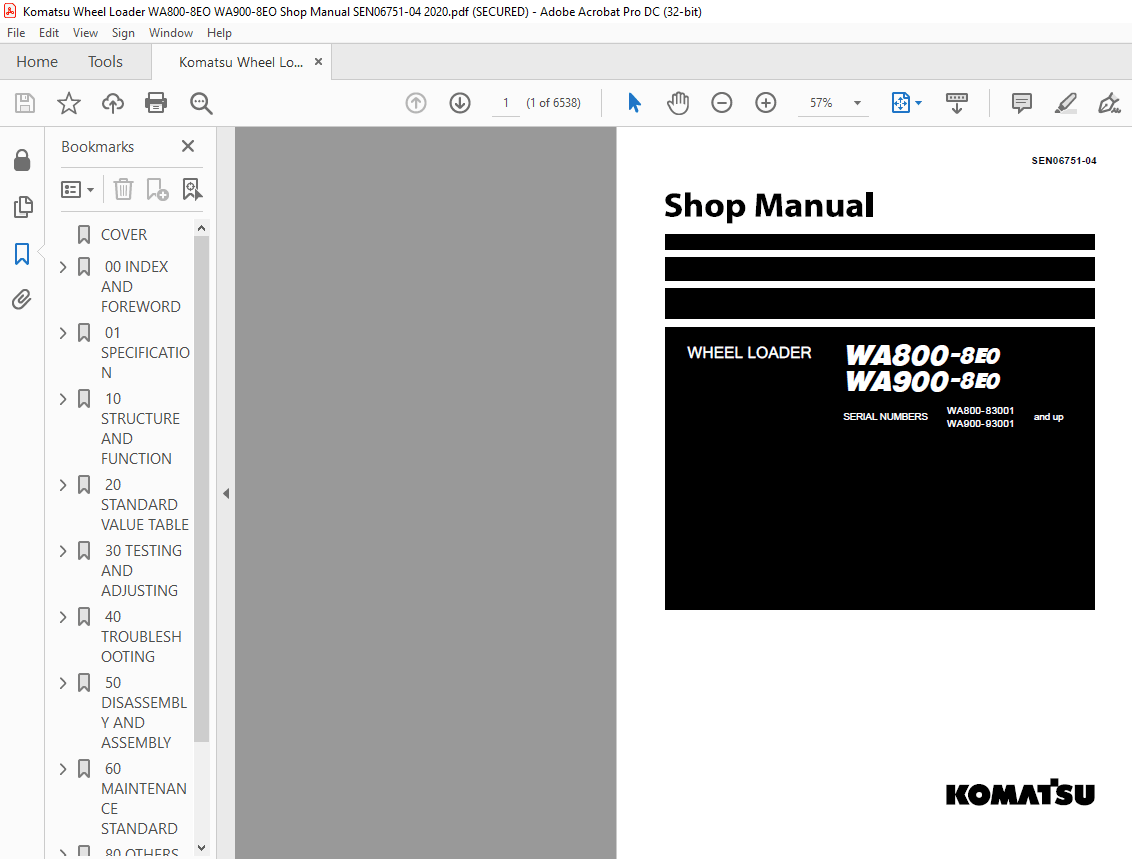Zoom in using the plus button
Image resolution: width=1132 pixels, height=859 pixels.
pos(765,102)
